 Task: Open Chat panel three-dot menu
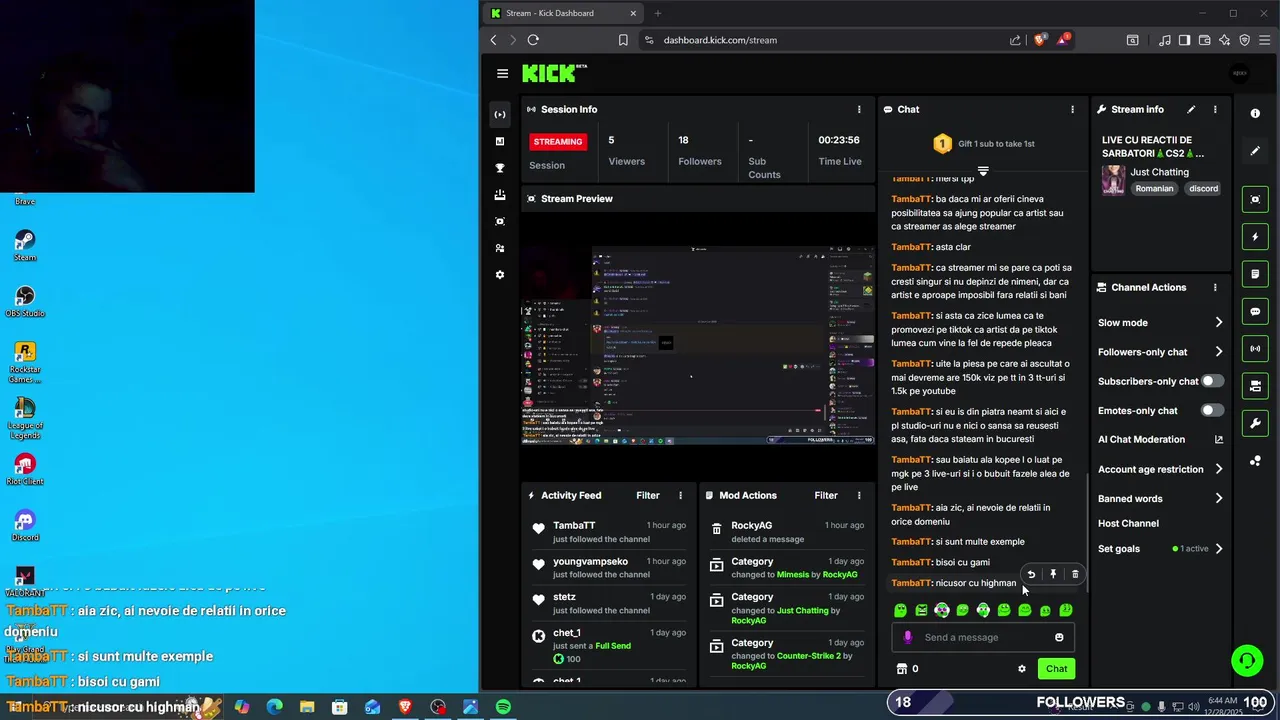tap(1072, 109)
